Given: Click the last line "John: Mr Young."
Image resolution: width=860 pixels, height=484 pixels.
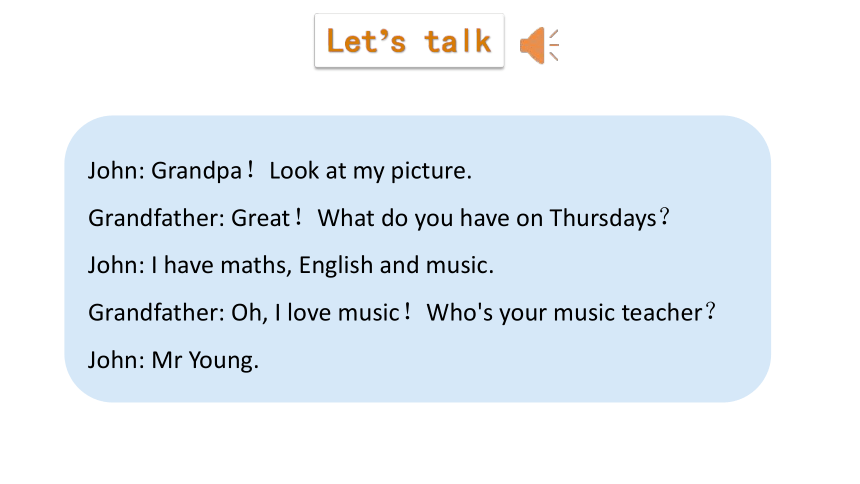Looking at the screenshot, I should pyautogui.click(x=173, y=361).
